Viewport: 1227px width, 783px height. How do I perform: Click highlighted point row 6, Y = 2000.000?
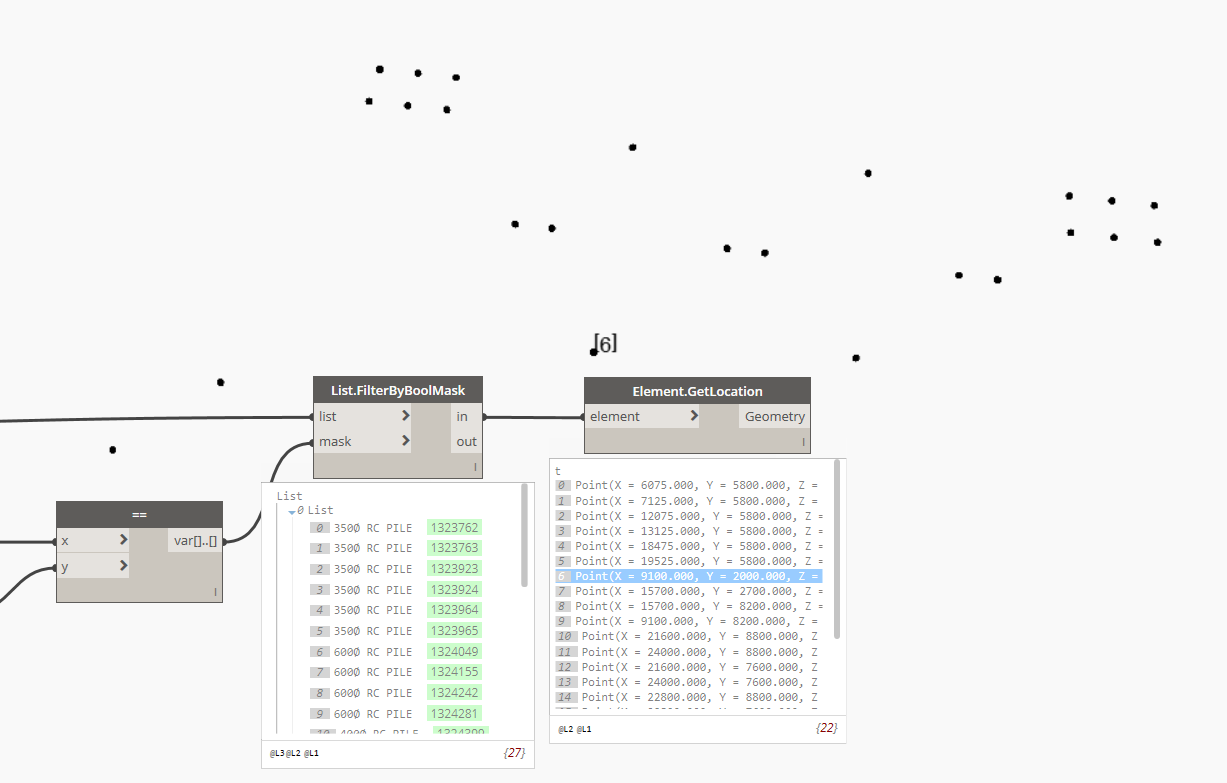[x=689, y=576]
